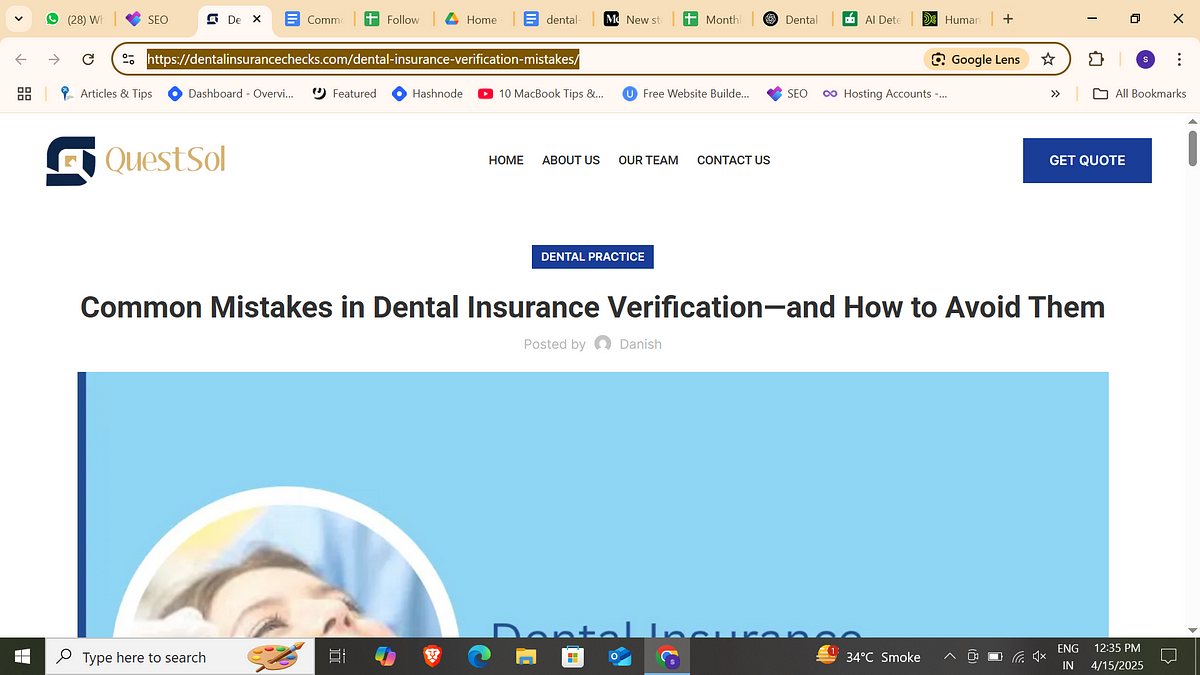
Task: Open the All Bookmarks folder
Action: click(x=1139, y=93)
